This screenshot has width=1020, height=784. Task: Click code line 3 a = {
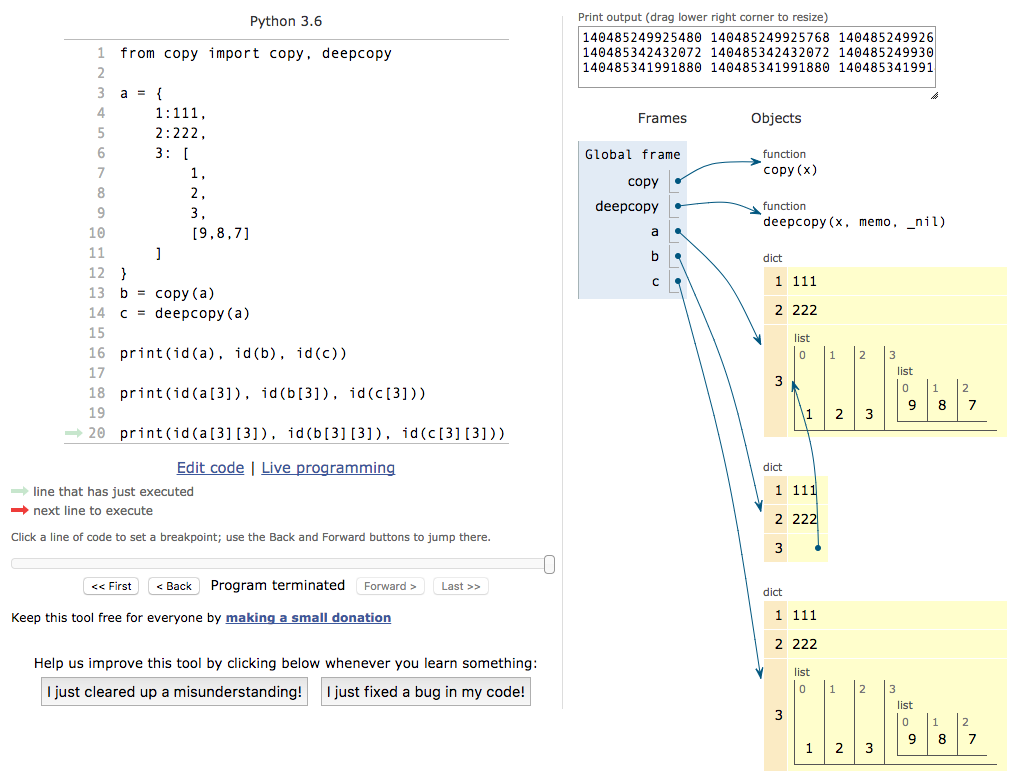(141, 93)
